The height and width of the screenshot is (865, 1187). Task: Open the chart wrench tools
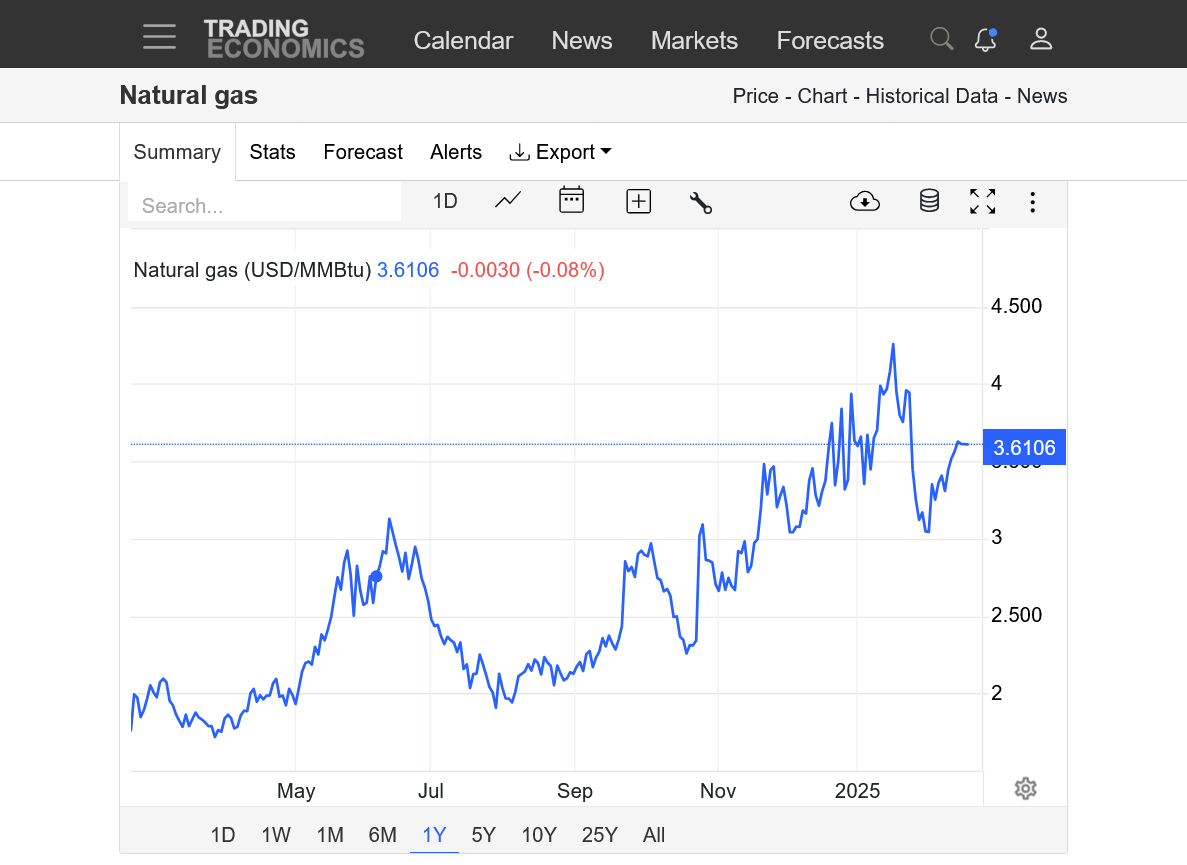click(701, 202)
